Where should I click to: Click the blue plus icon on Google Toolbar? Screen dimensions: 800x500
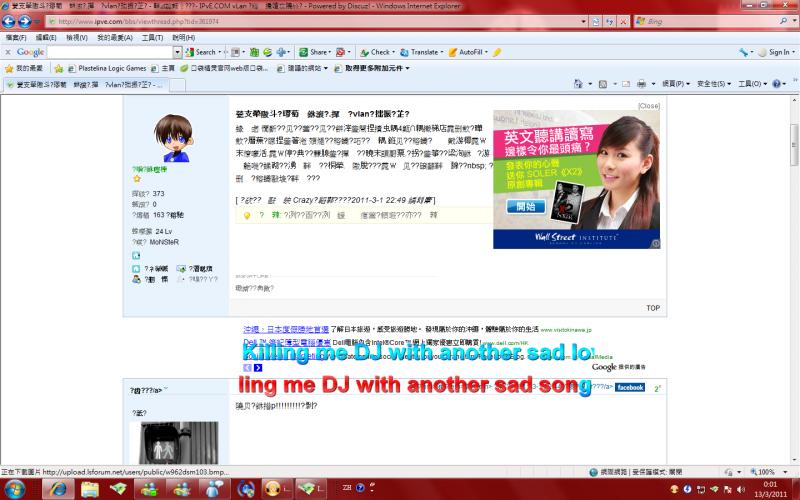coord(281,52)
